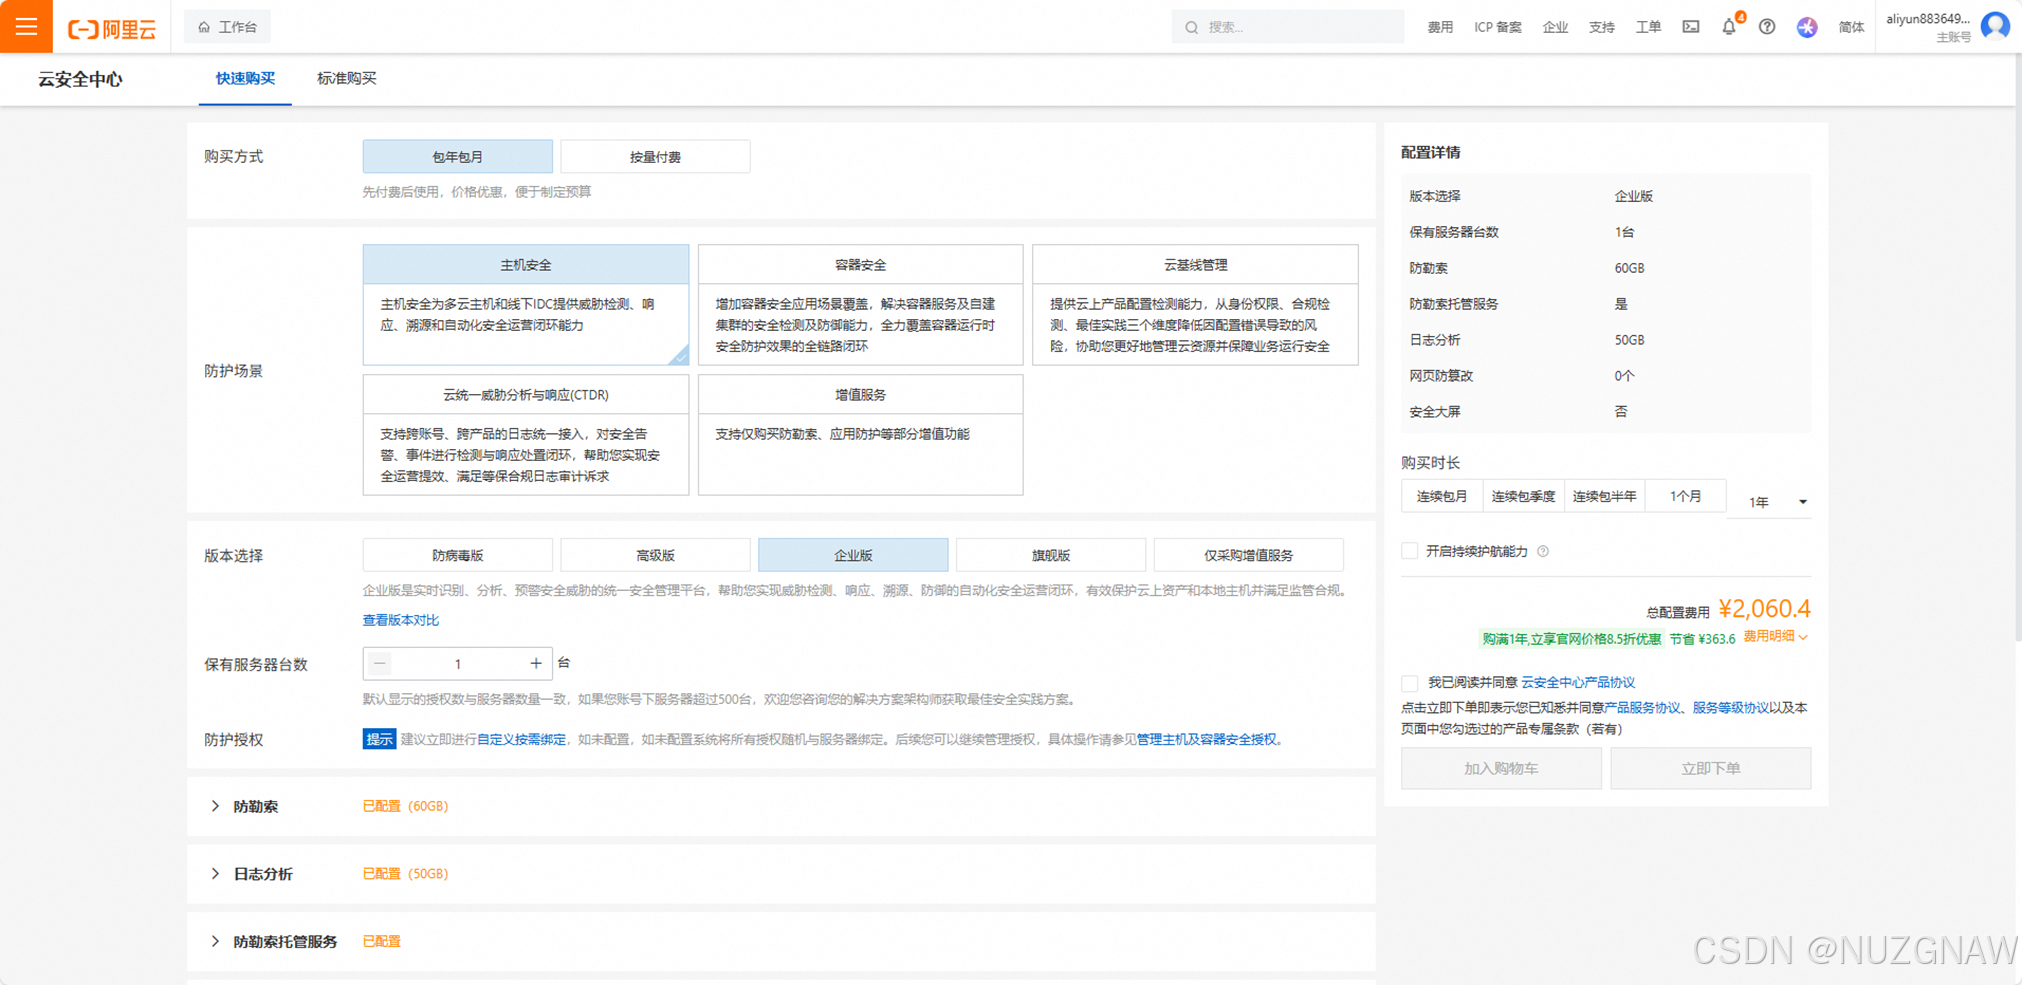Image resolution: width=2022 pixels, height=985 pixels.
Task: Open 管理主机及容器安全授权 link
Action: click(1206, 739)
